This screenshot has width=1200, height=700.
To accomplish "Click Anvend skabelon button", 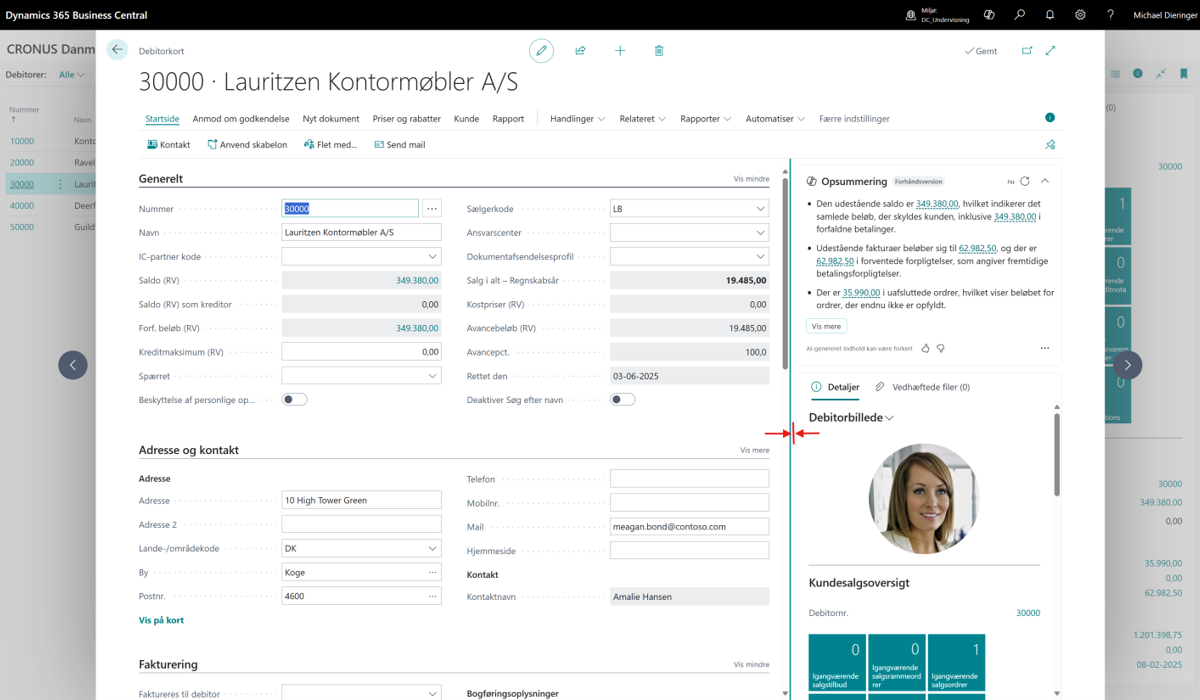I will pyautogui.click(x=247, y=145).
